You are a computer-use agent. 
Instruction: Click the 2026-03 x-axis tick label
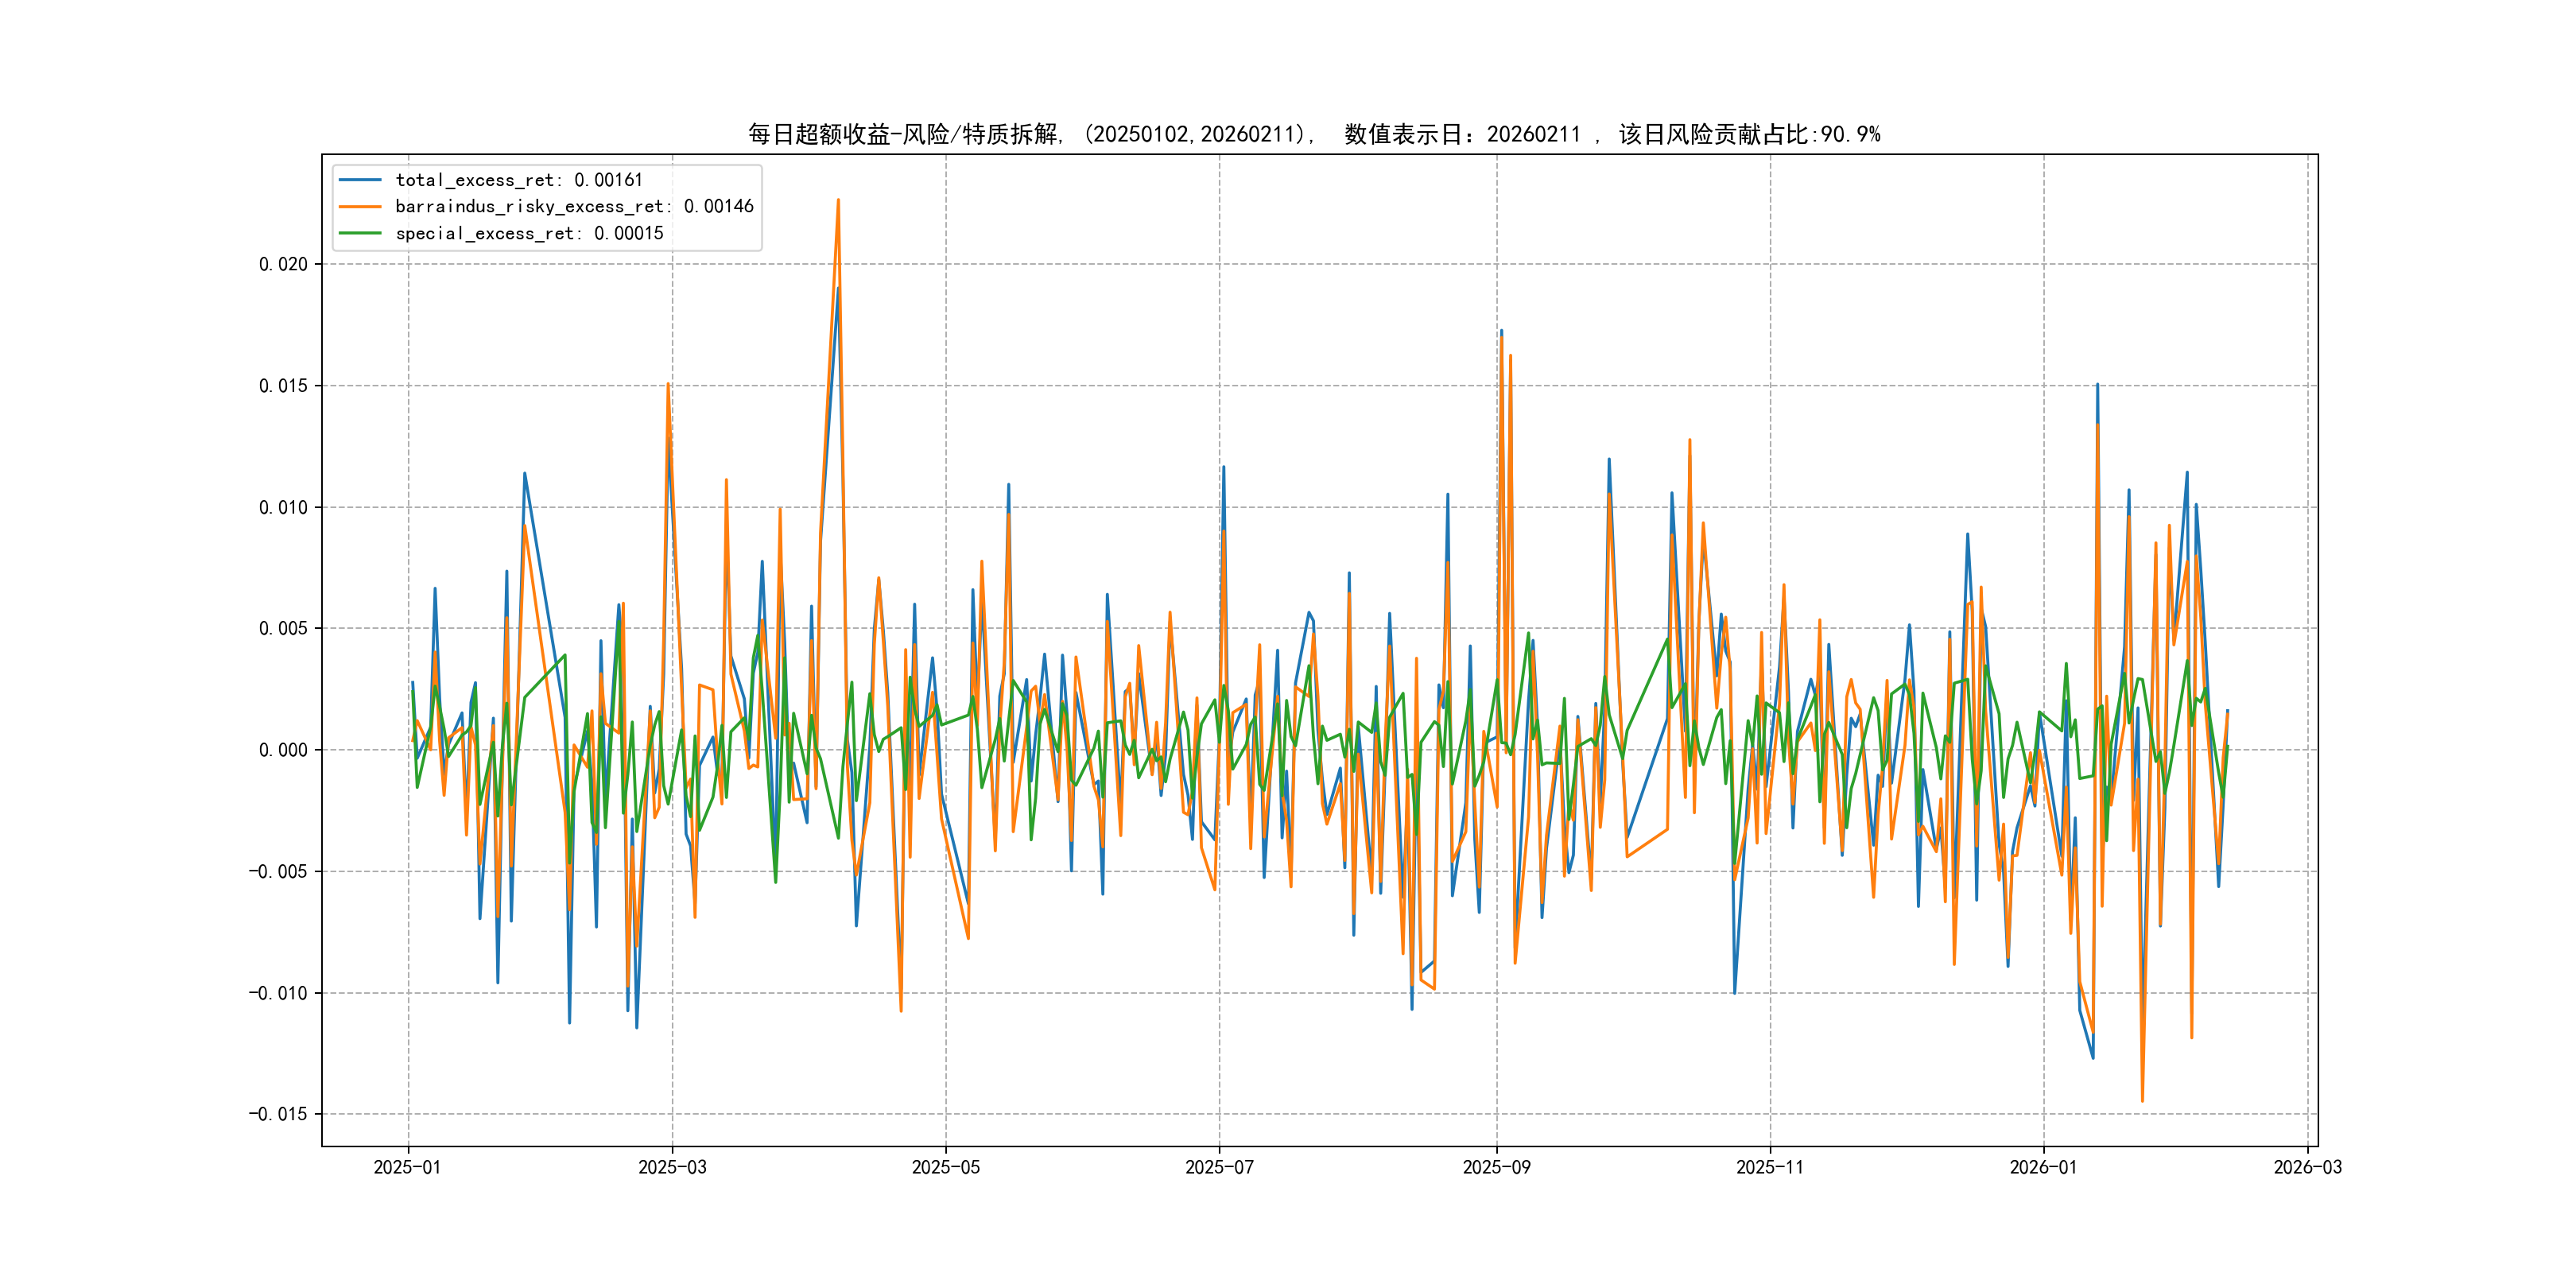(2307, 1167)
